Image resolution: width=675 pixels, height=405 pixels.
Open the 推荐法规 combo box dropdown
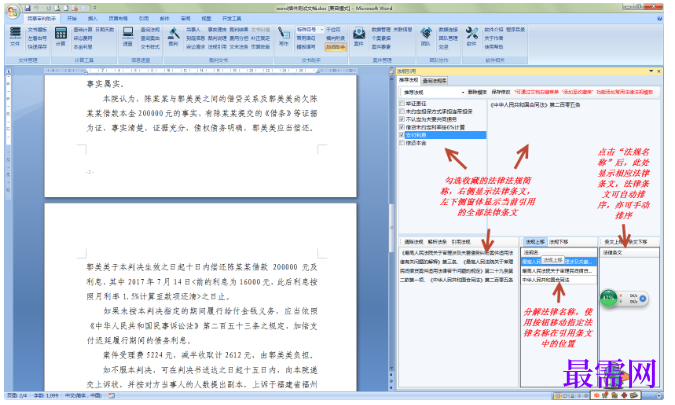coord(463,92)
